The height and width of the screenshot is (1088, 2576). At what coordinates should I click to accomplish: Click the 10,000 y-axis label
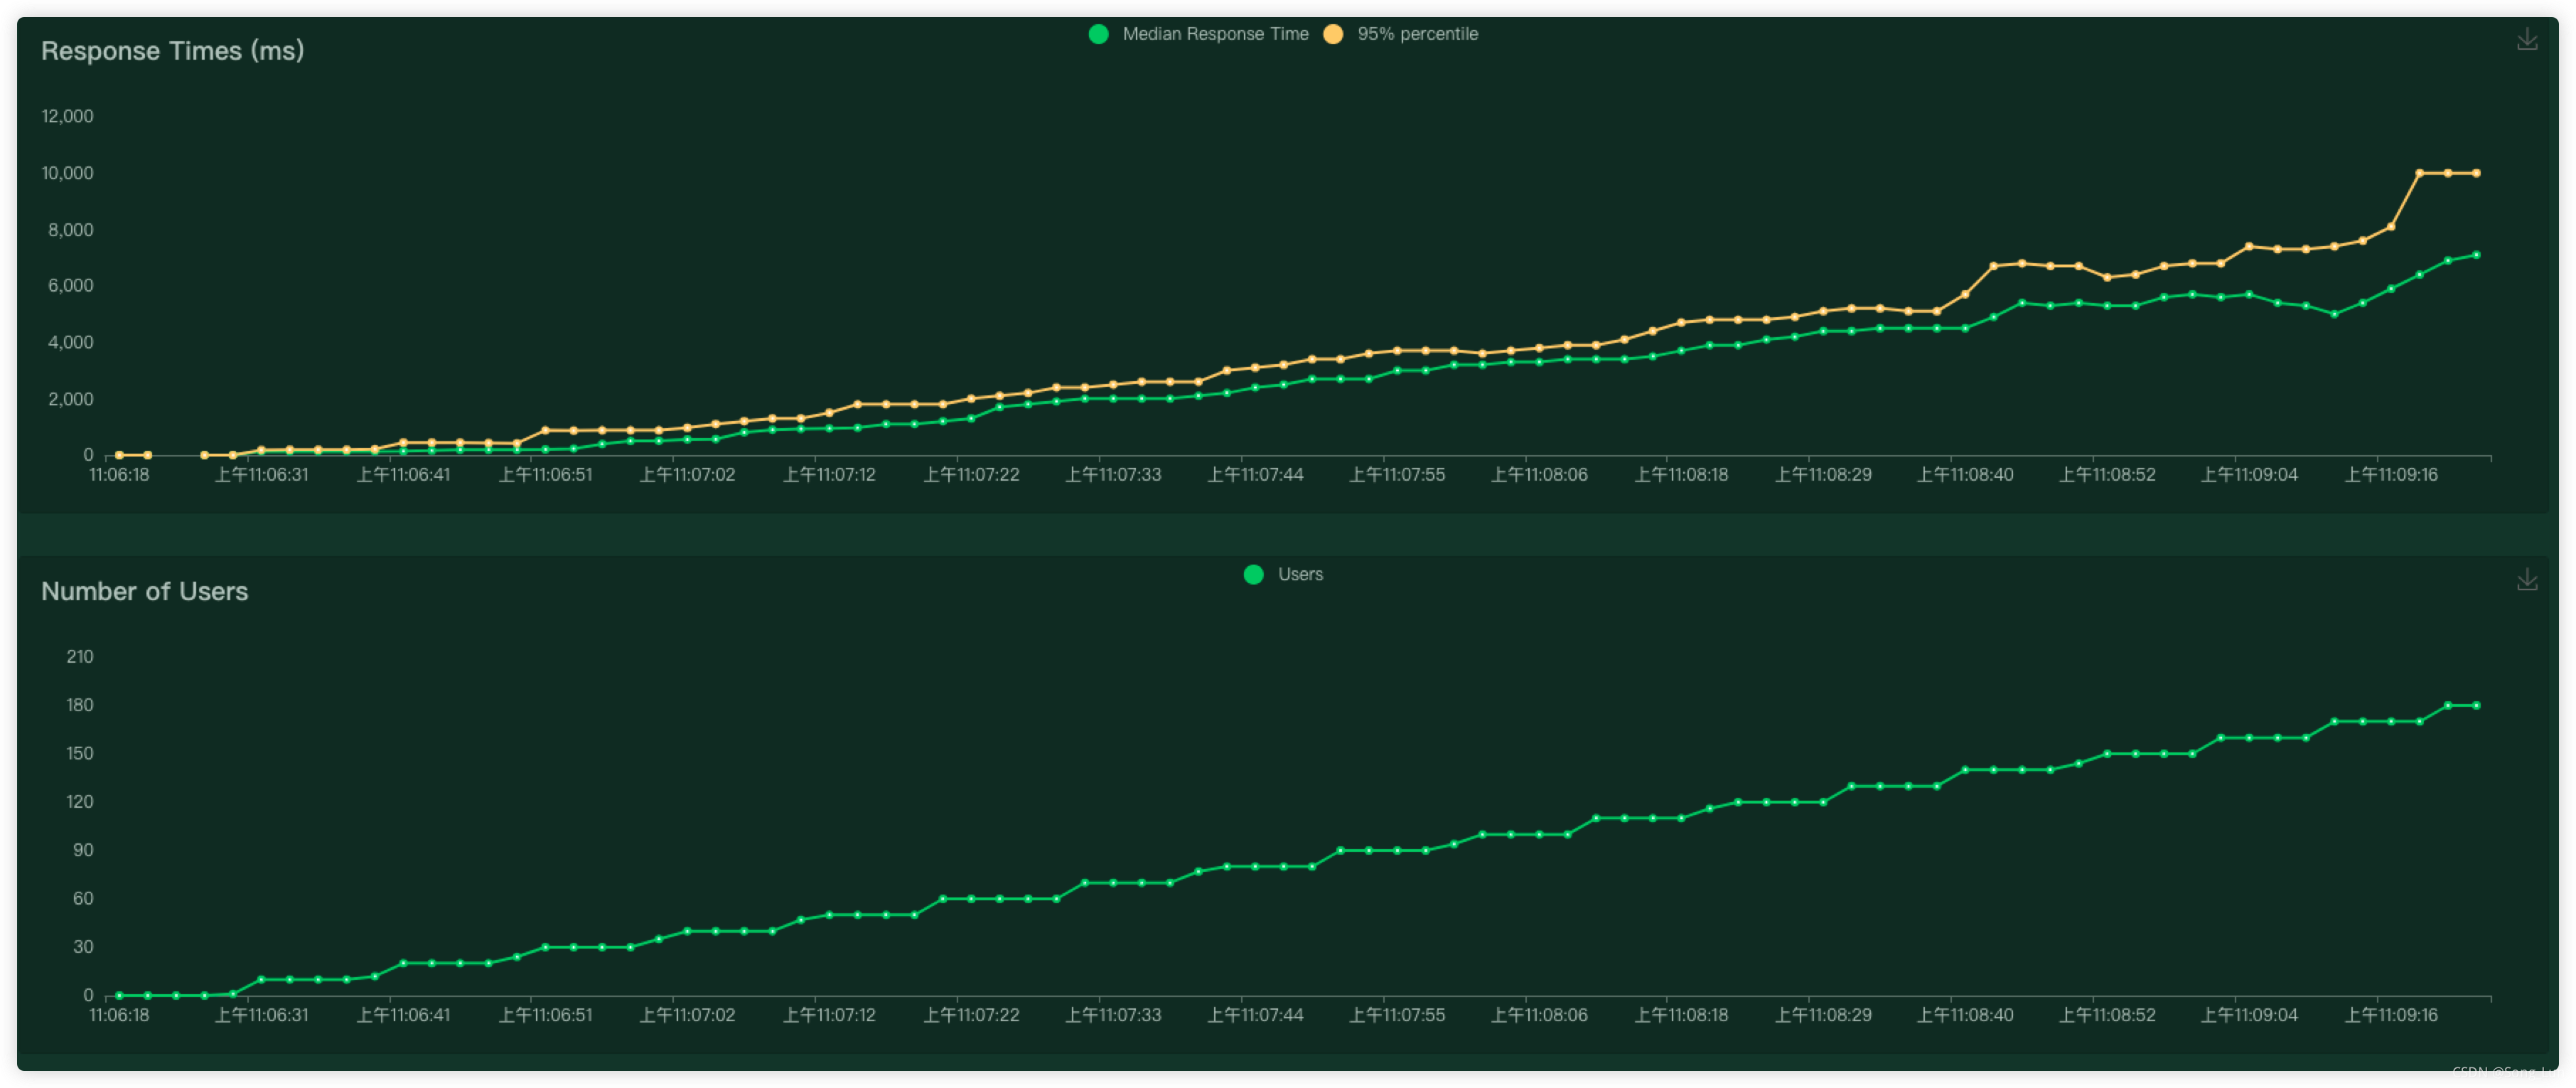tap(67, 173)
